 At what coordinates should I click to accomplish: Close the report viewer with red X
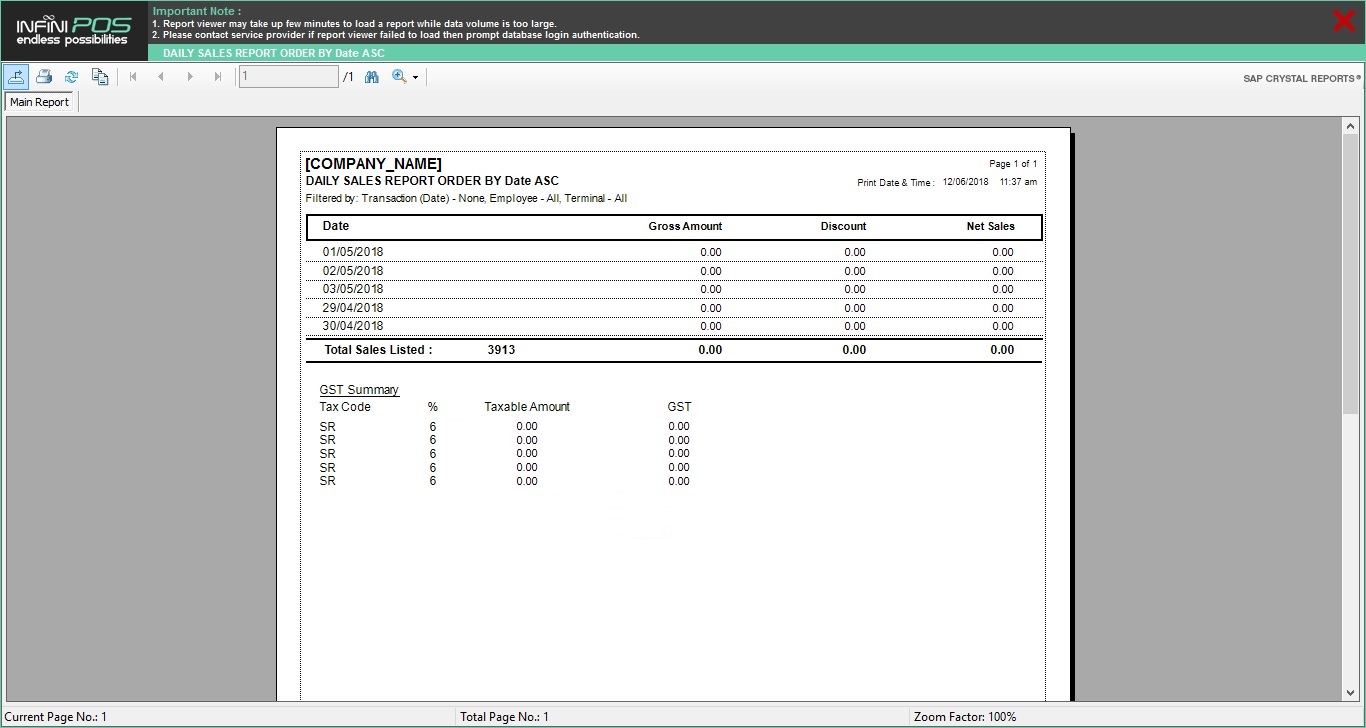click(x=1344, y=21)
